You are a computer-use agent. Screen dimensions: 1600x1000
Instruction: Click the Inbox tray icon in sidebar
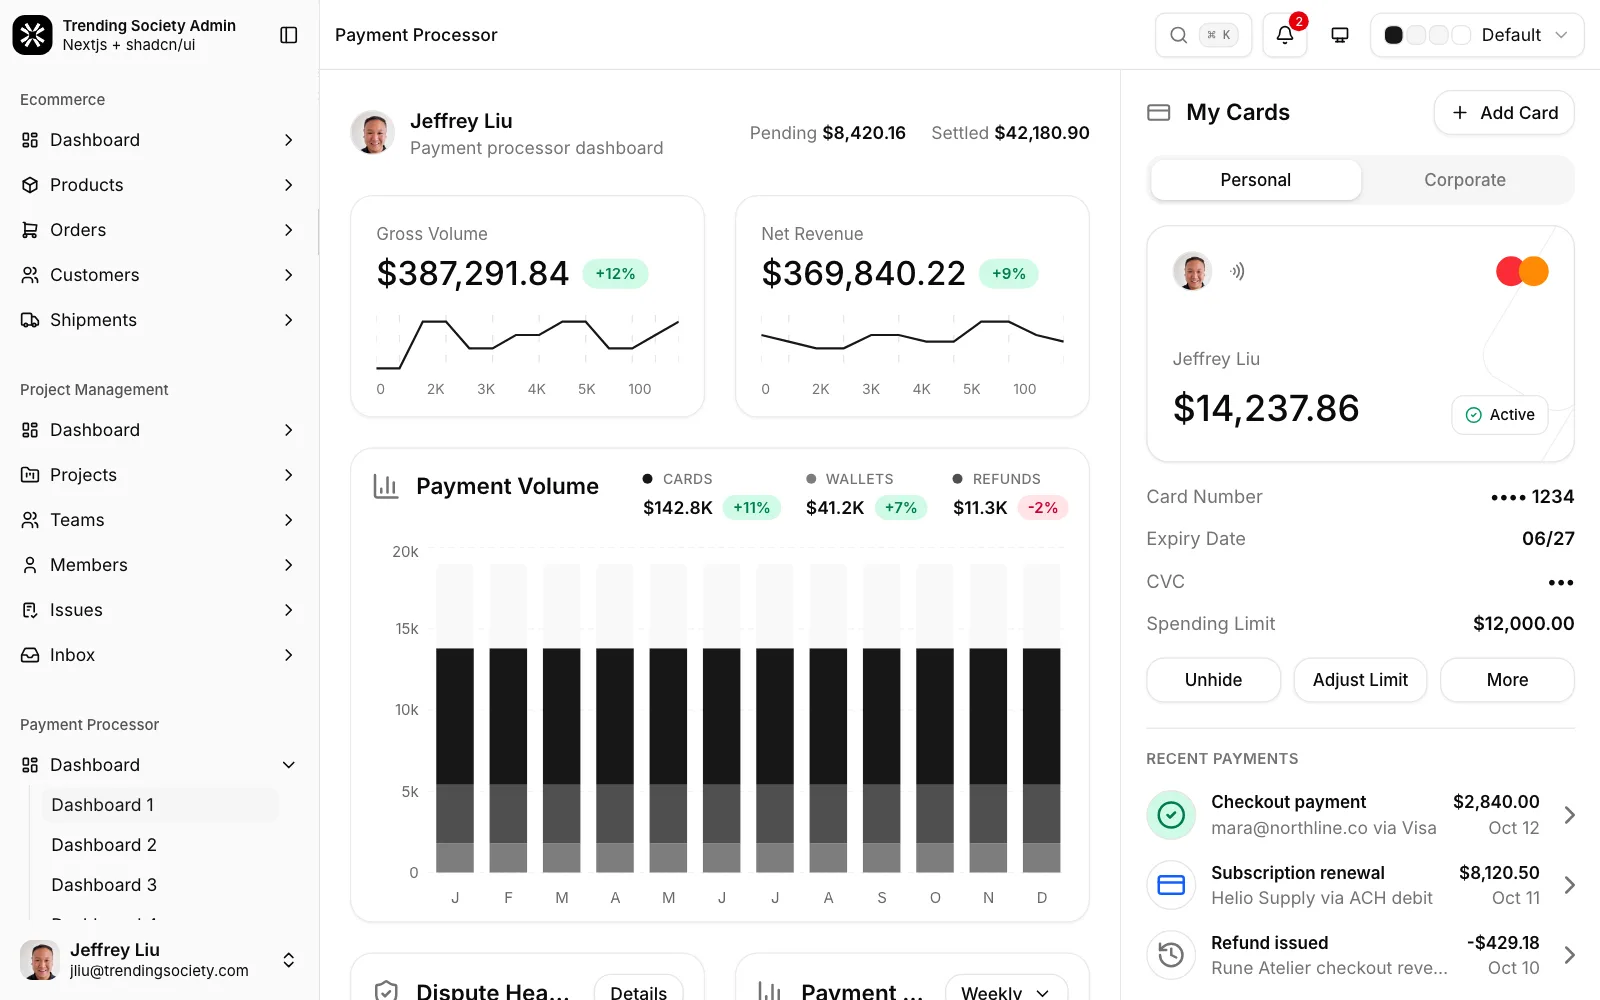30,655
